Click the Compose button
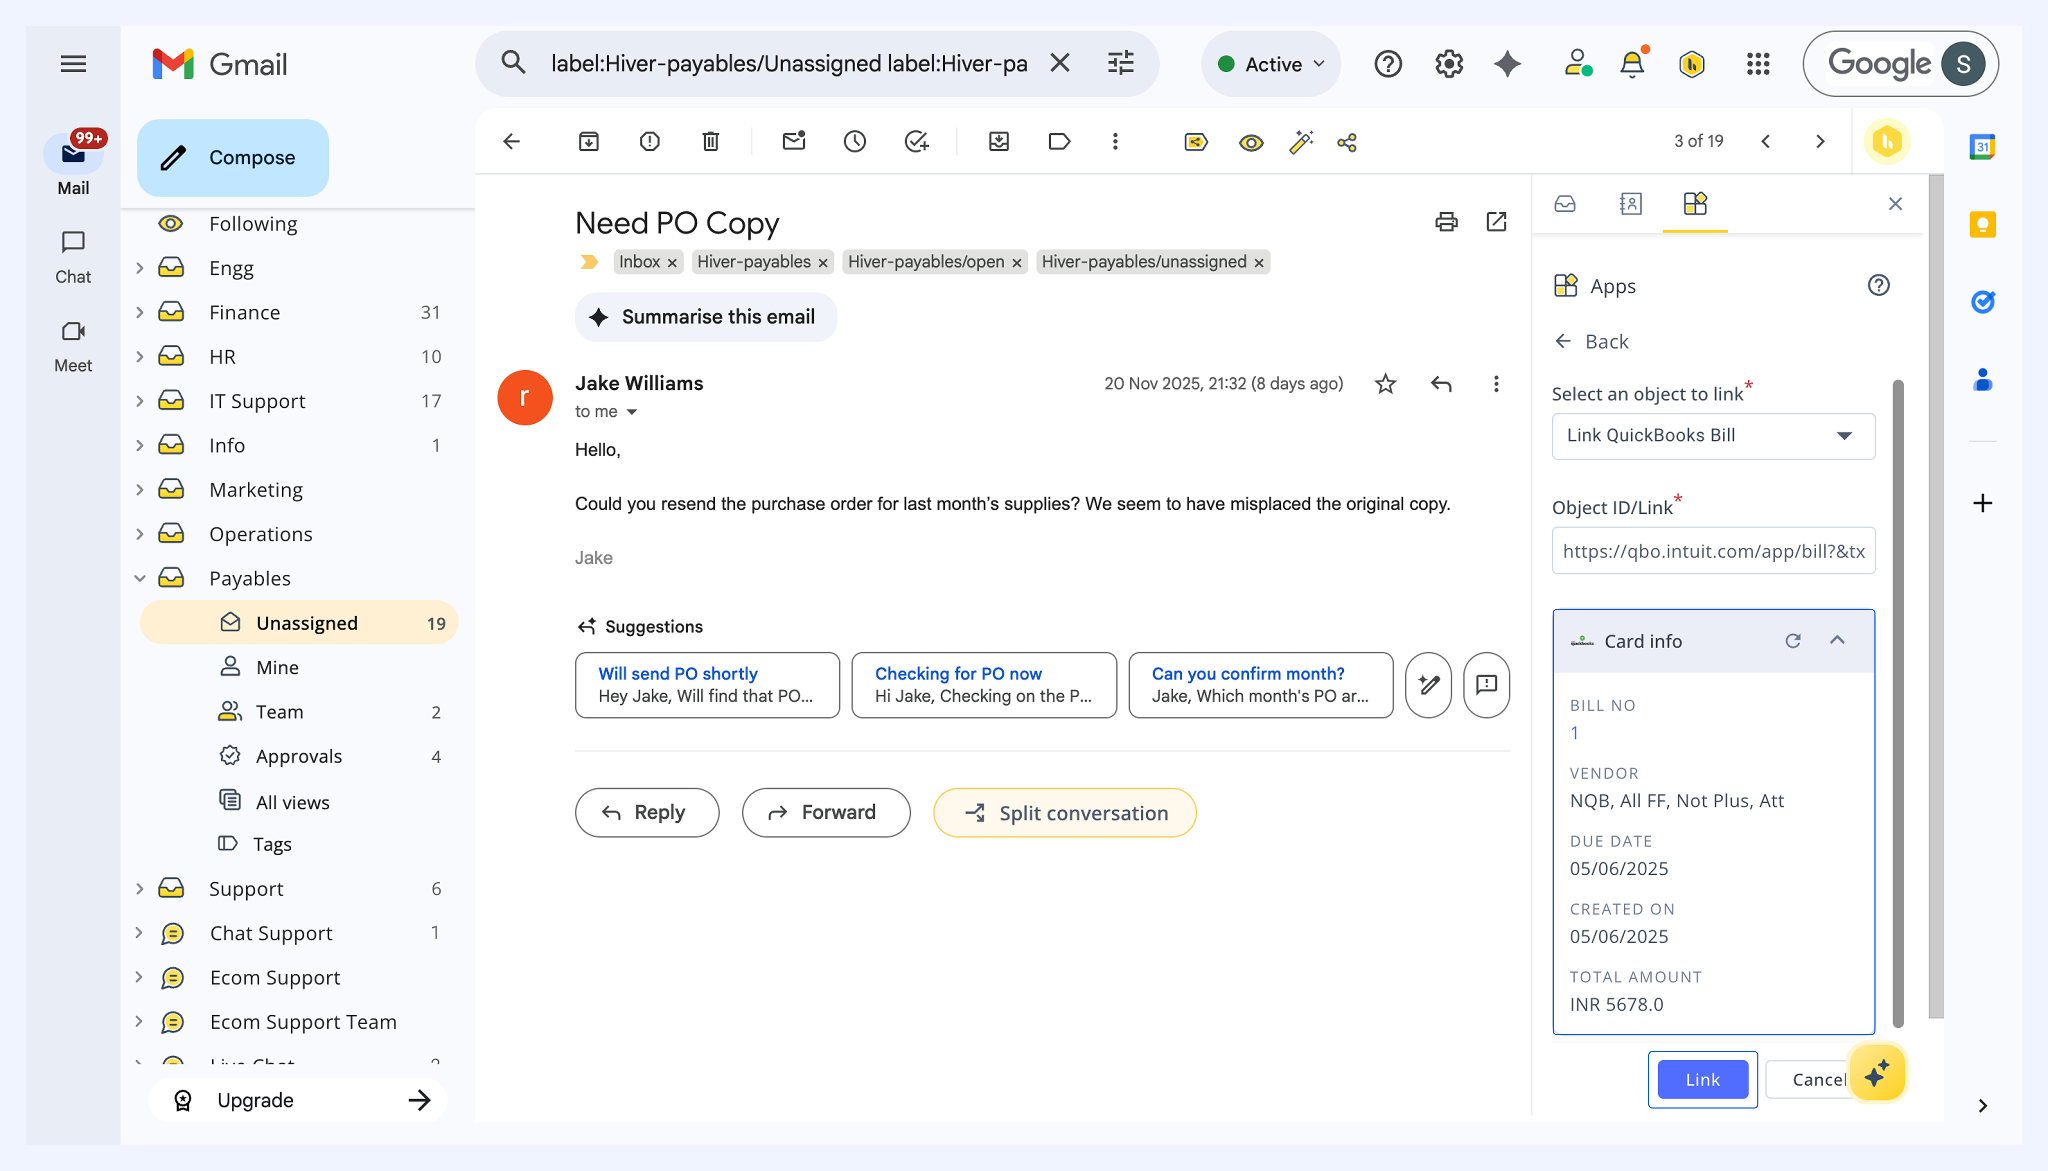 pyautogui.click(x=233, y=157)
